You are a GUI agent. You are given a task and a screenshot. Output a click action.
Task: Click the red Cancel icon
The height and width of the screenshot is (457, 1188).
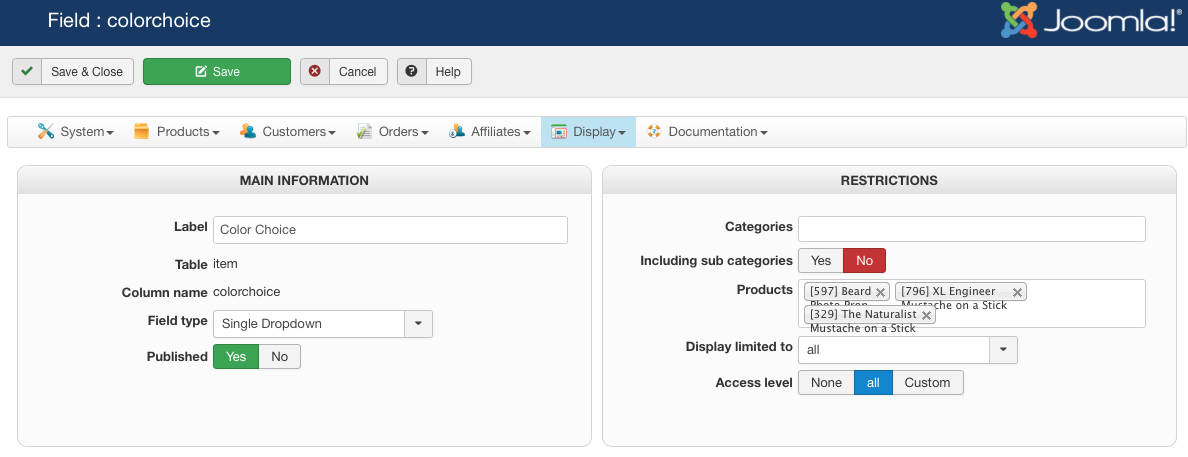[x=315, y=72]
